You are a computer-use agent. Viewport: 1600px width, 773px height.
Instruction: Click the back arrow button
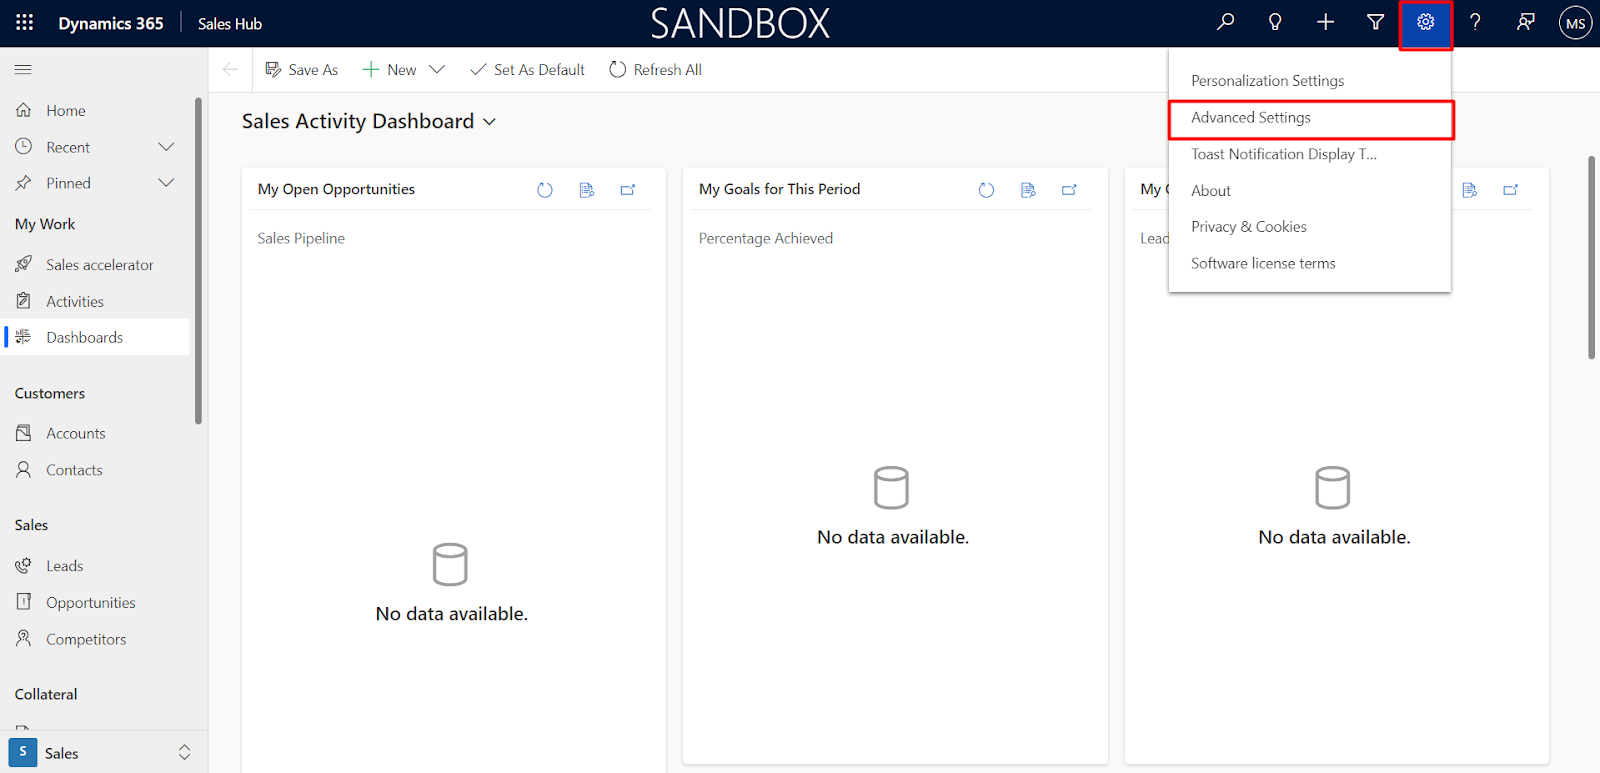point(230,69)
